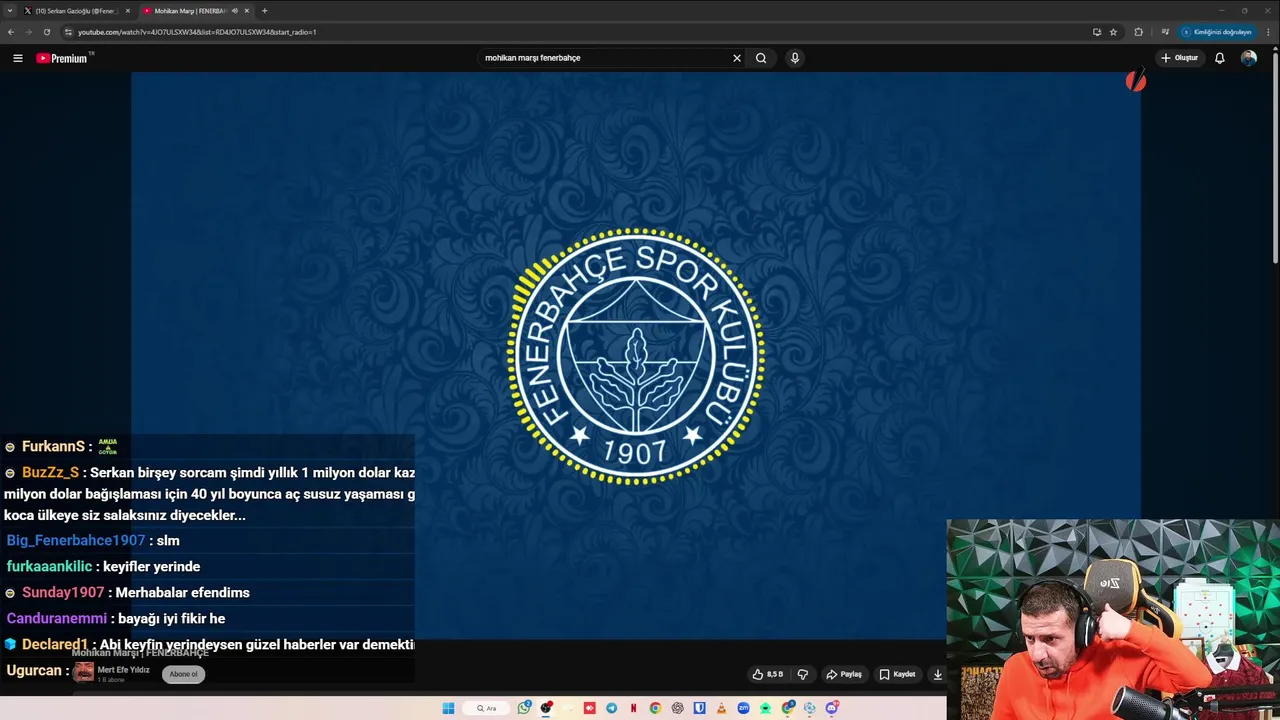Open Discord from the taskbar
This screenshot has height=720, width=1280.
[x=832, y=708]
